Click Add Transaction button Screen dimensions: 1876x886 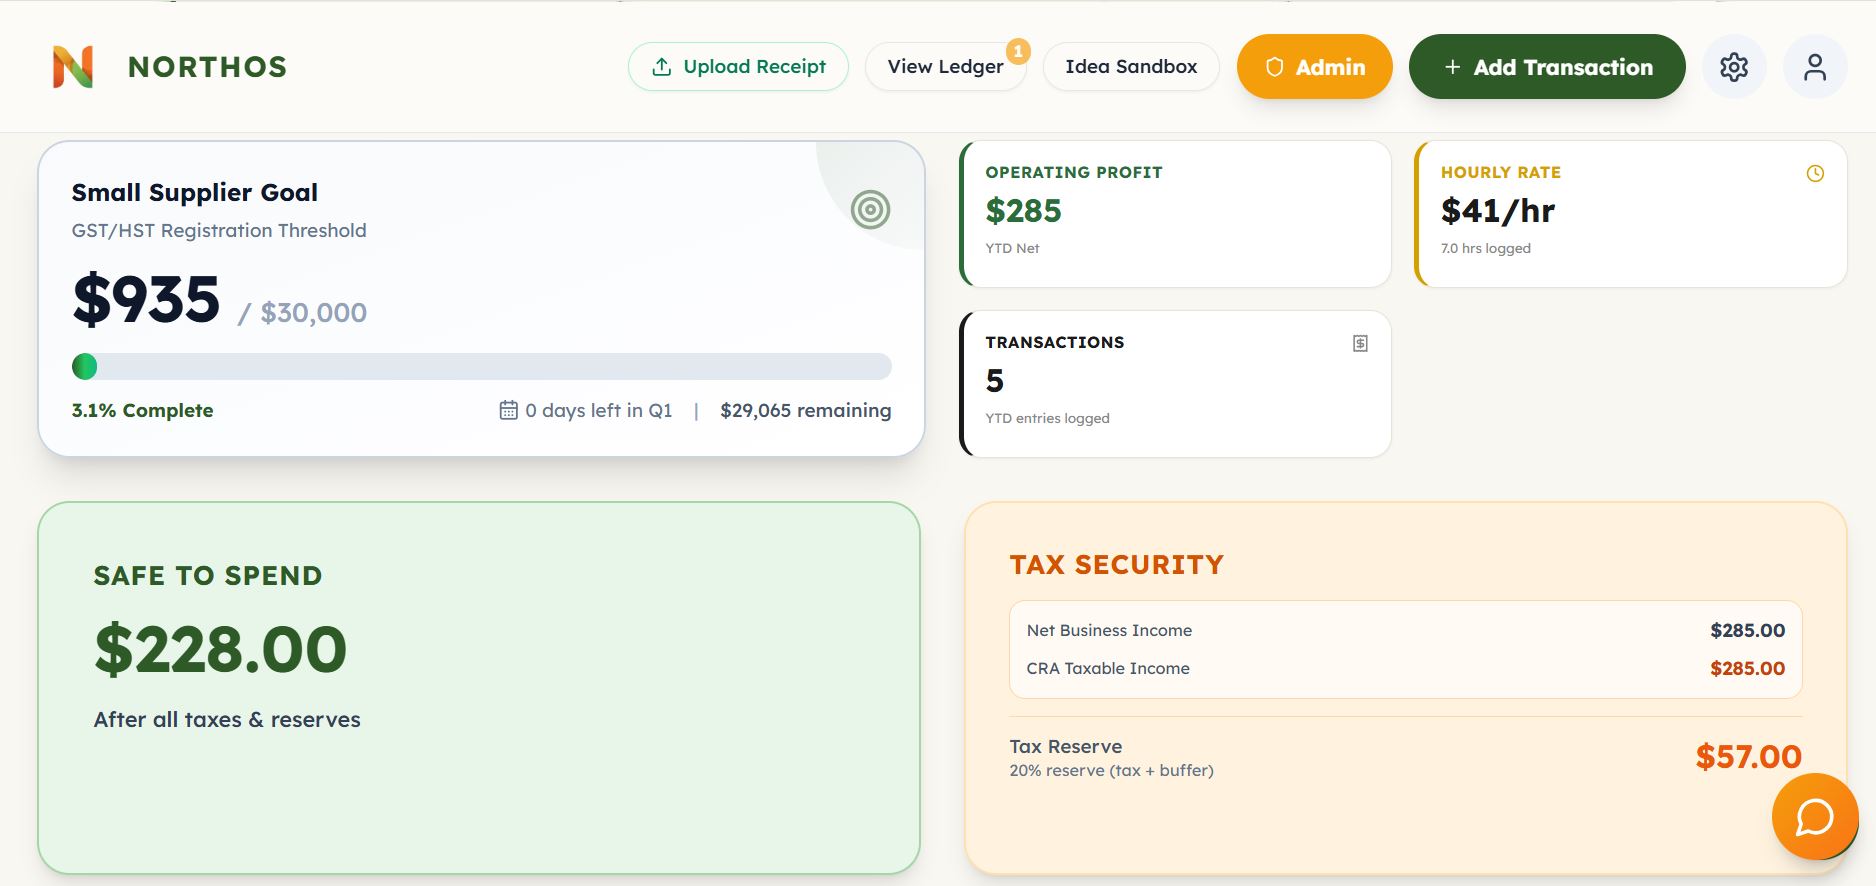(1546, 67)
